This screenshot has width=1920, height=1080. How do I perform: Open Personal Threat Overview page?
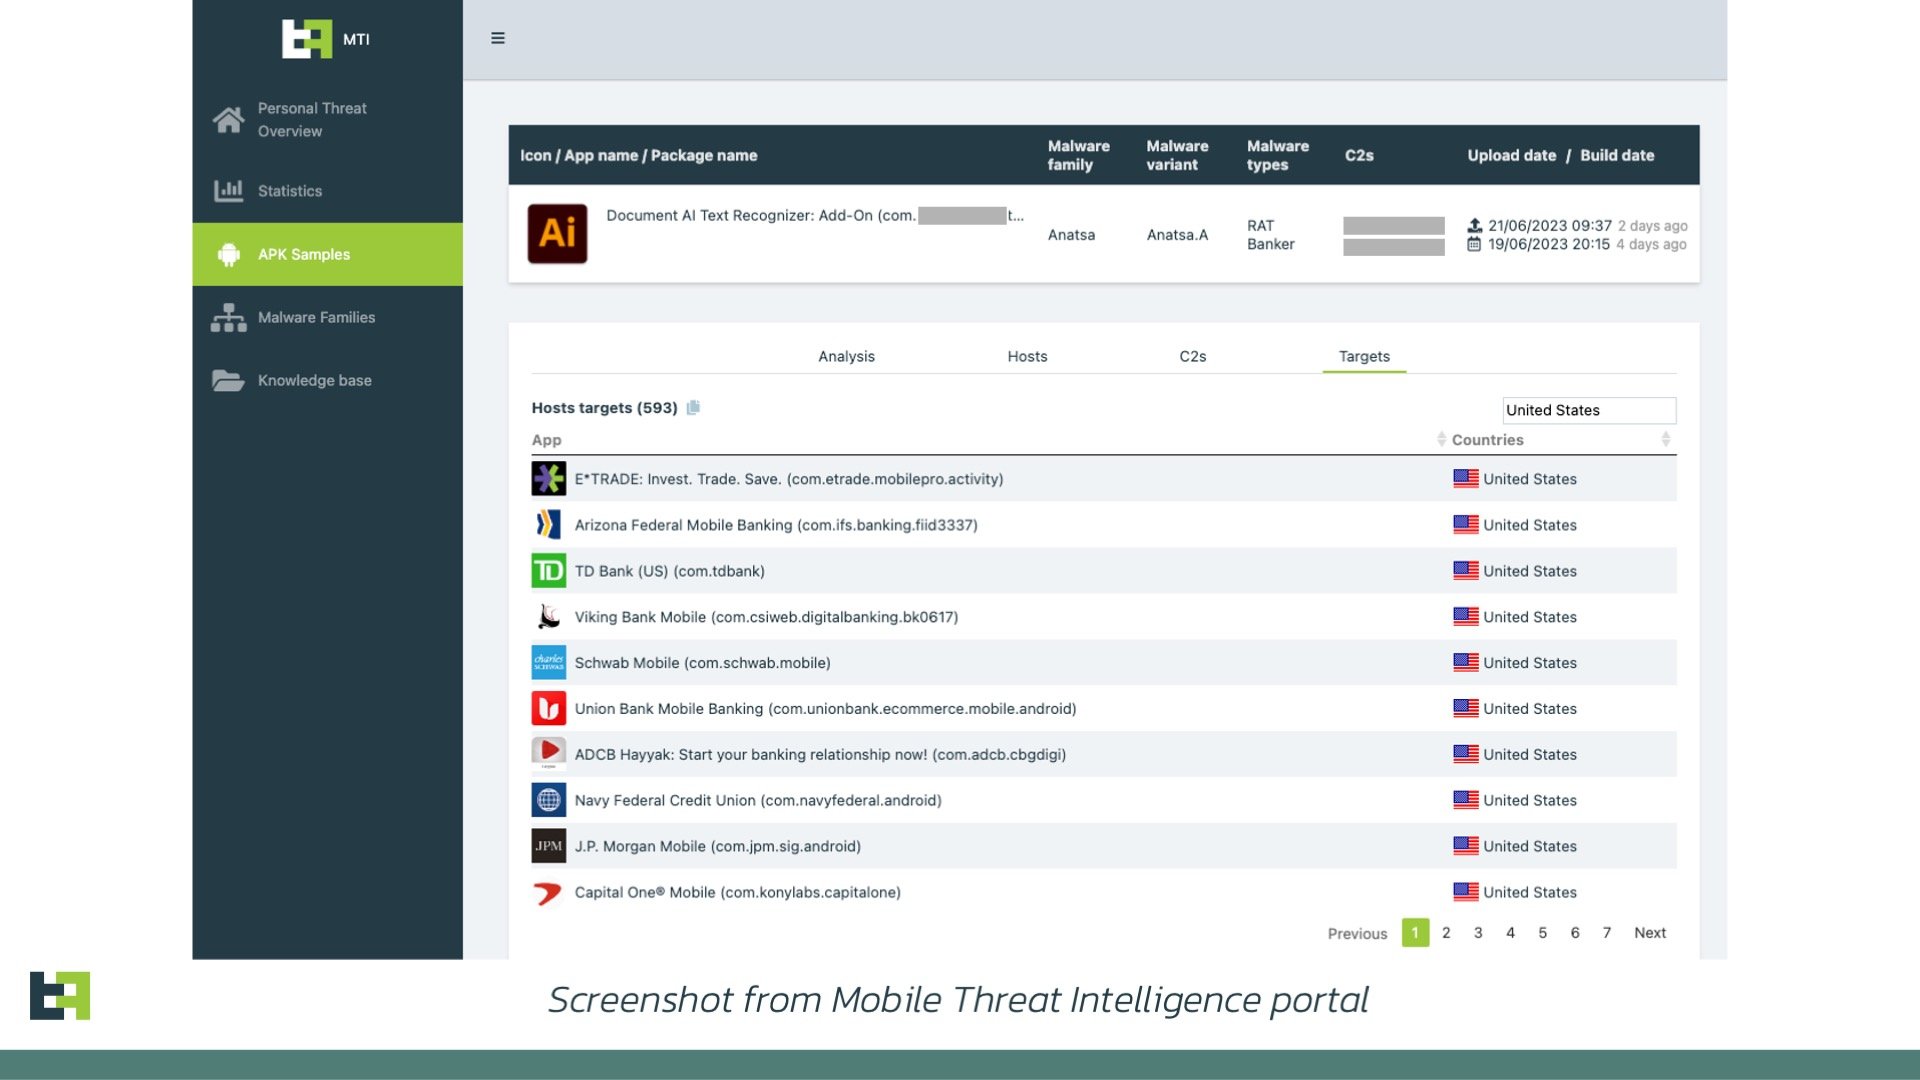click(x=327, y=120)
